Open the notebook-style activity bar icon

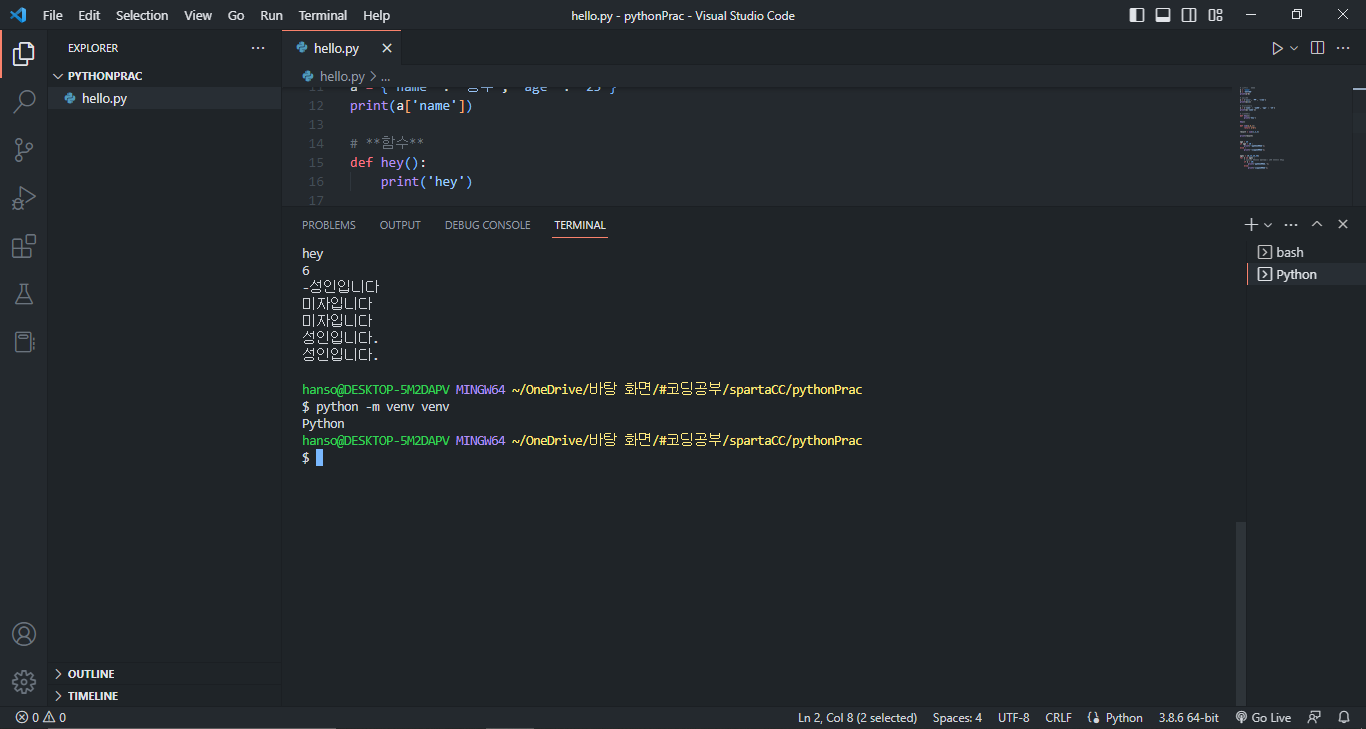click(23, 342)
